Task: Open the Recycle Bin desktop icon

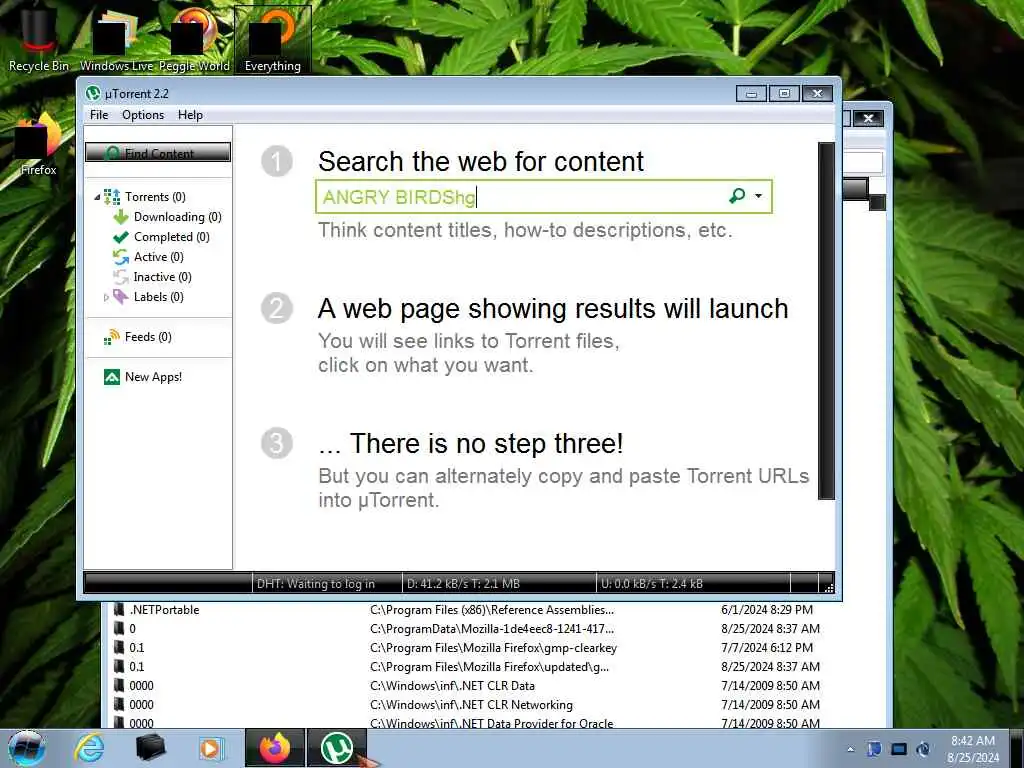Action: pos(38,38)
